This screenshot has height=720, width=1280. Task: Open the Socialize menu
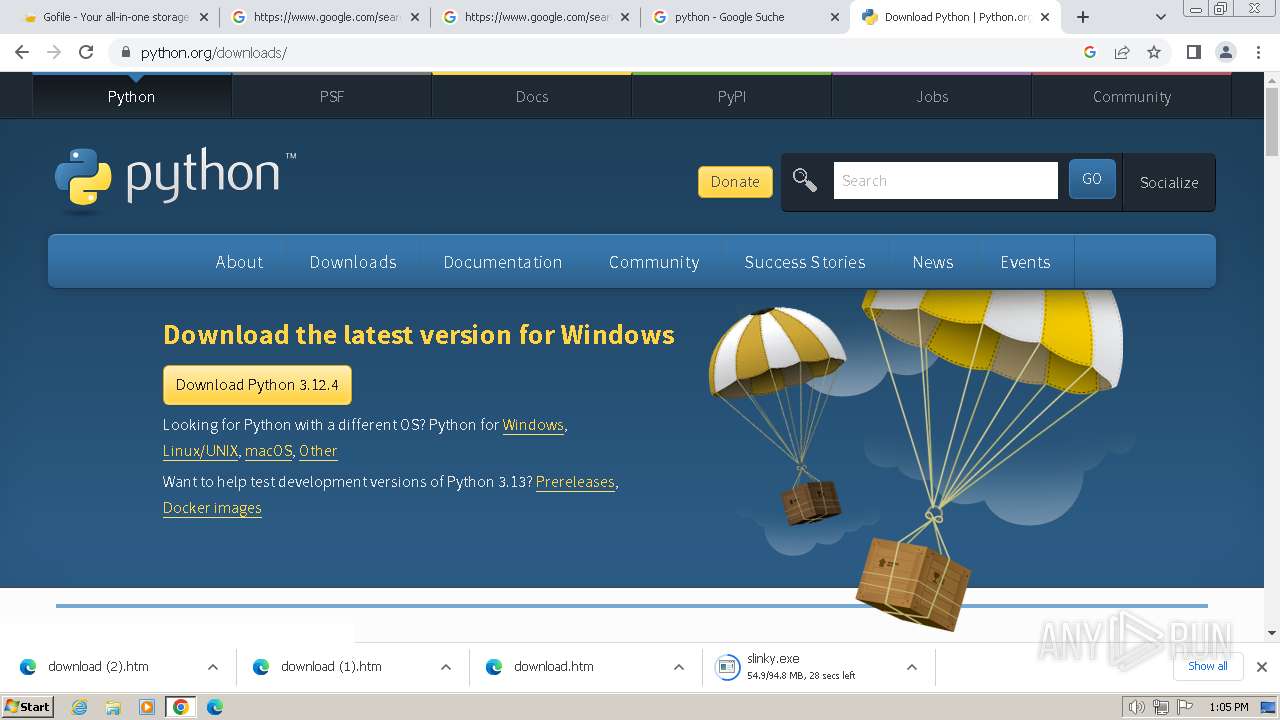coord(1169,182)
